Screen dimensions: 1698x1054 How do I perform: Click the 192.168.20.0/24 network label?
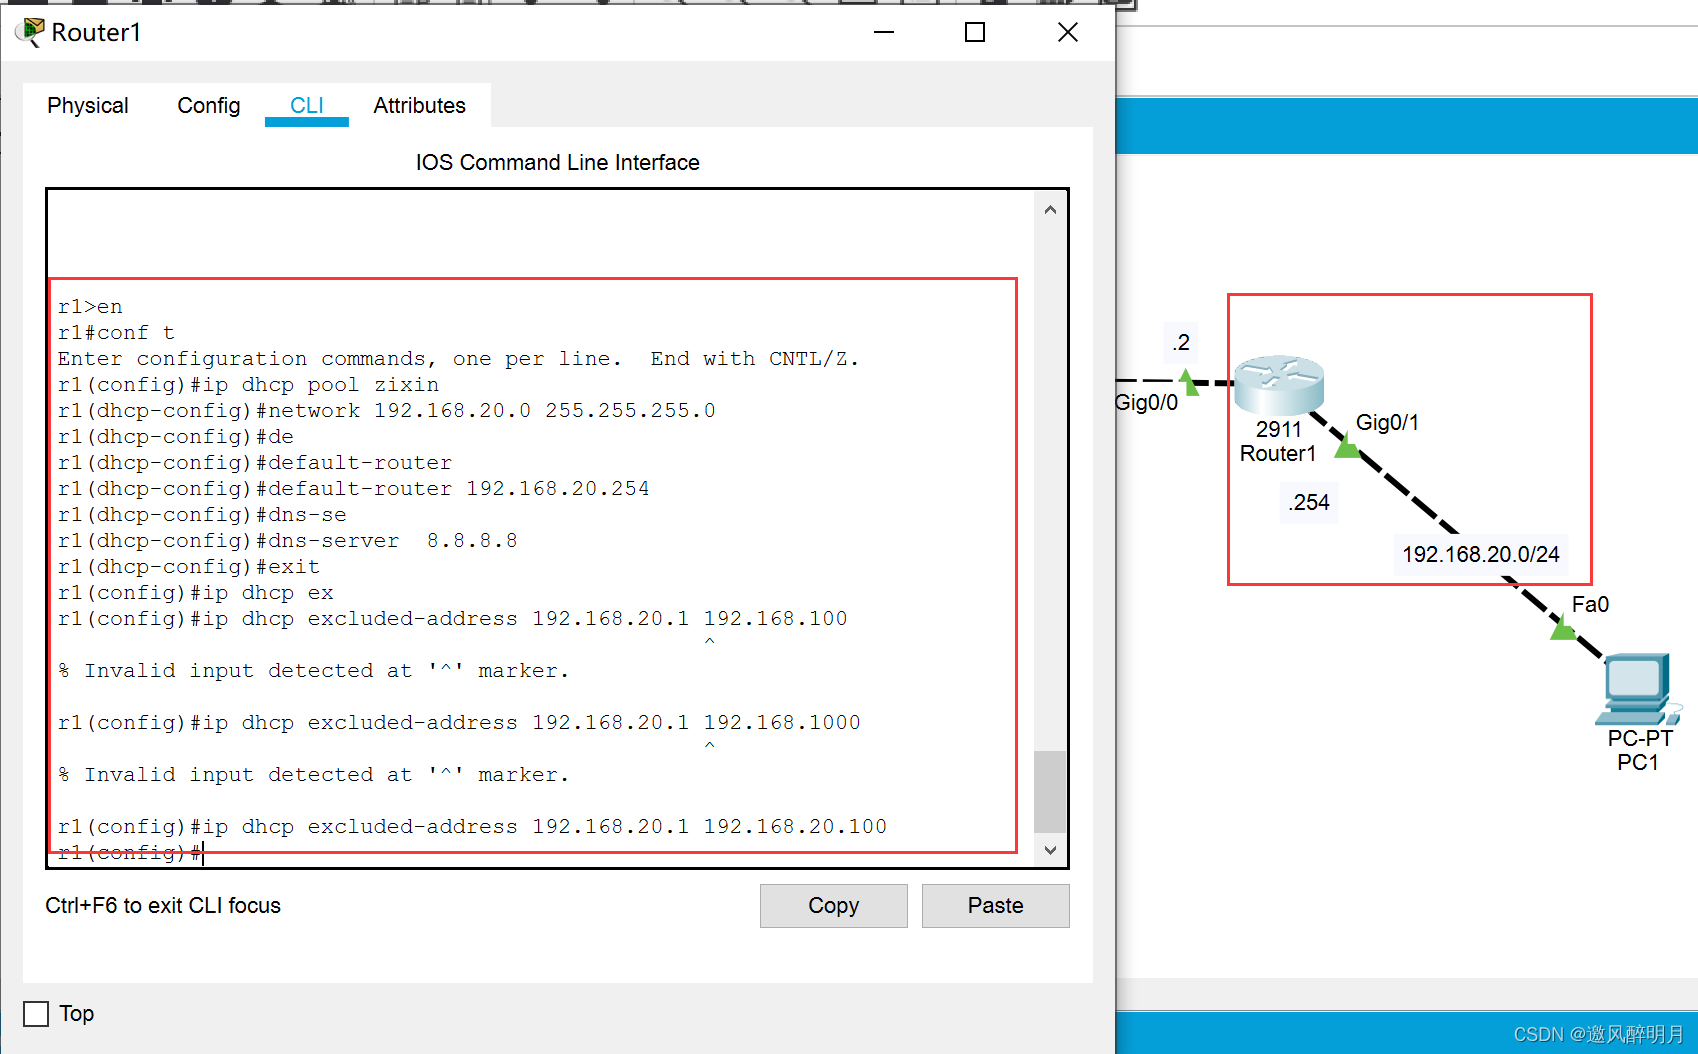[x=1480, y=554]
